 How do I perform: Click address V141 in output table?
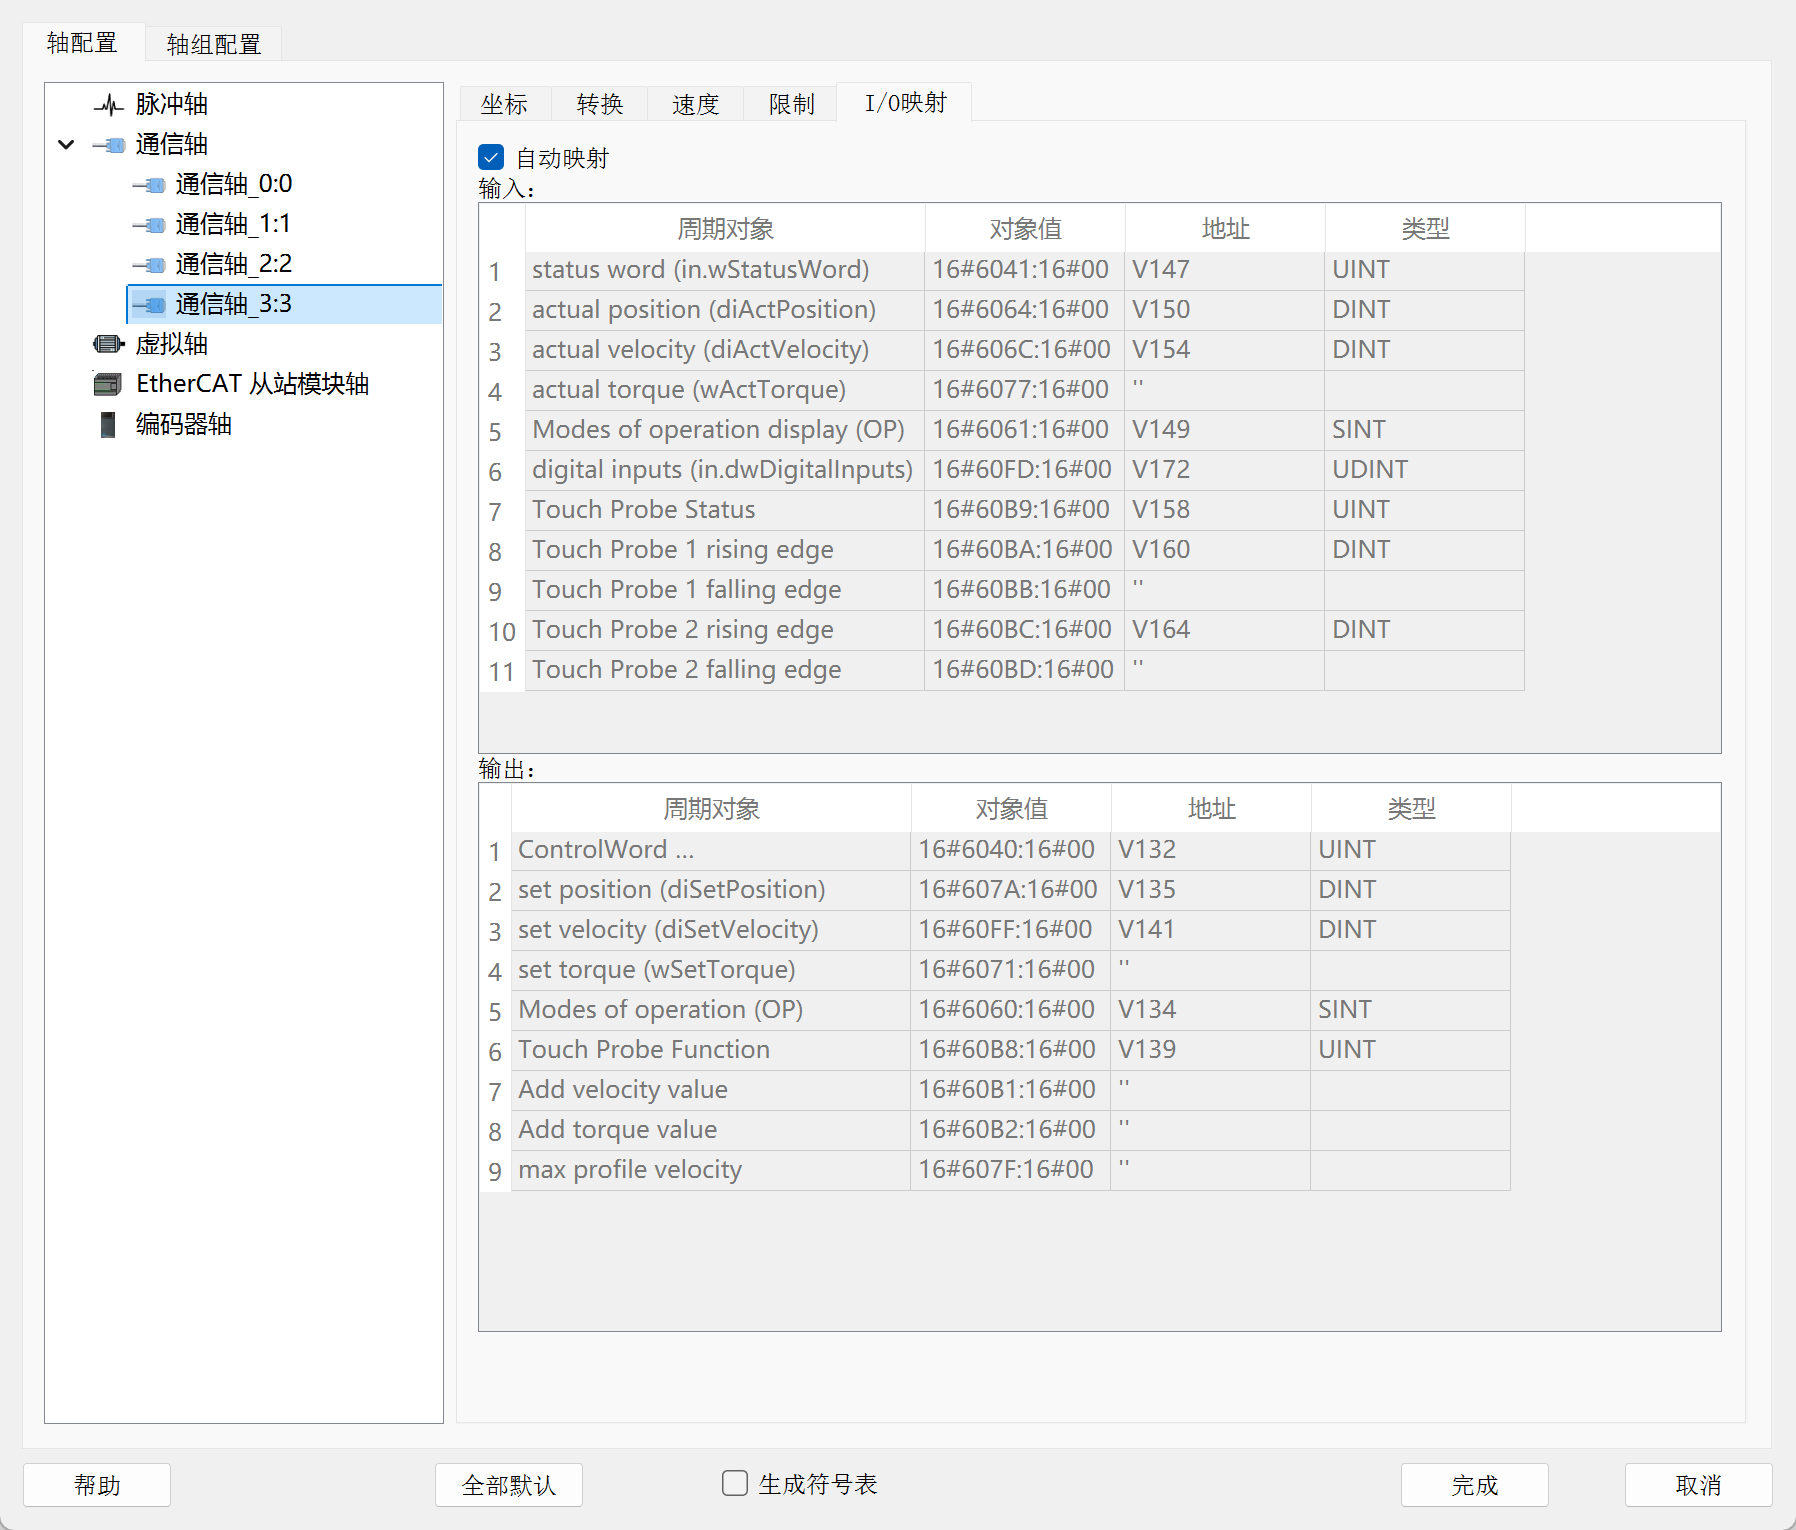coord(1211,930)
